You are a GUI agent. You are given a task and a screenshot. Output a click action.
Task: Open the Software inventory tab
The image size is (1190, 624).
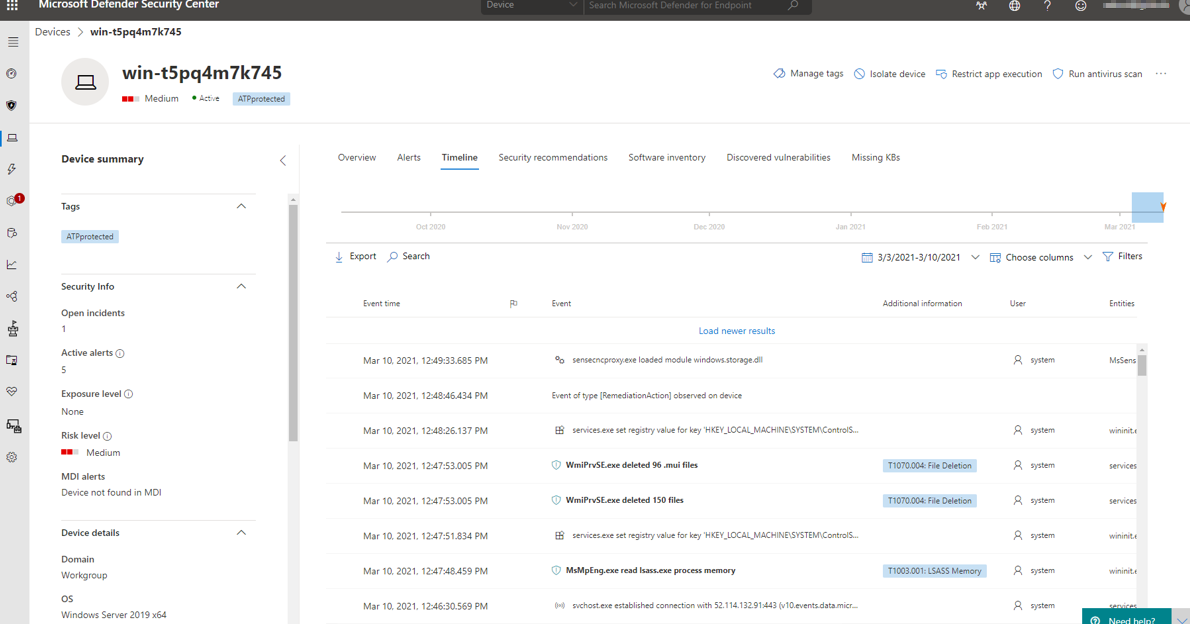(x=666, y=158)
